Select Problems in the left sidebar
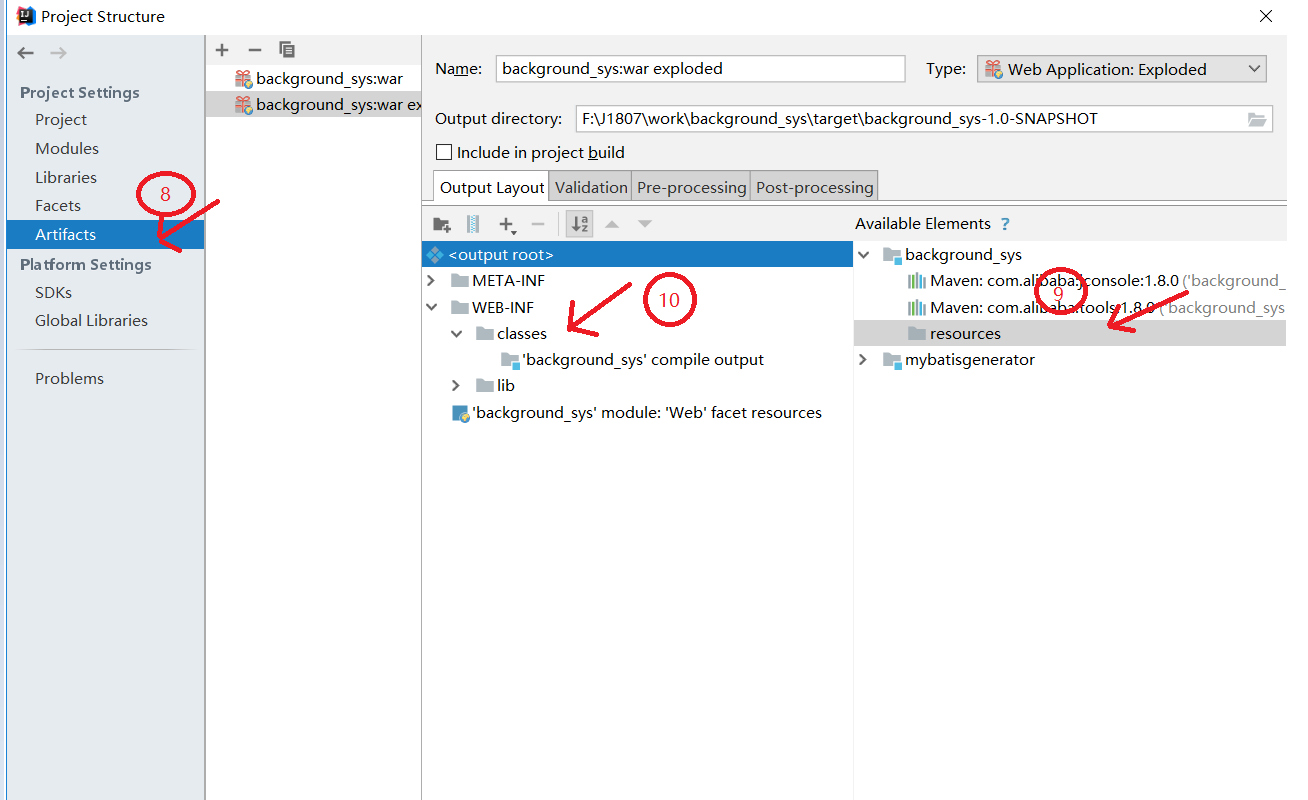Screen dimensions: 1308x800 (x=69, y=378)
